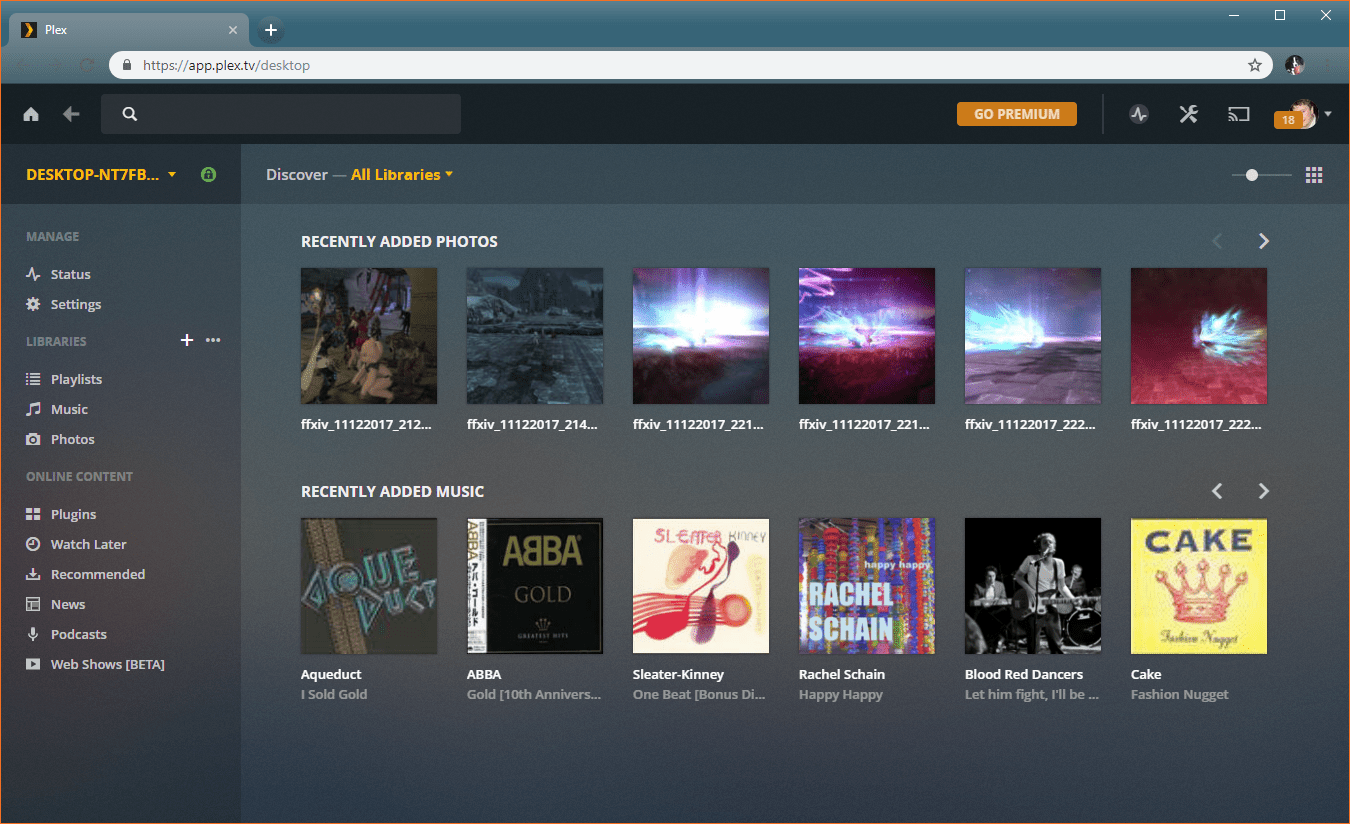Show previous Recently Added Music
1350x824 pixels.
point(1217,491)
